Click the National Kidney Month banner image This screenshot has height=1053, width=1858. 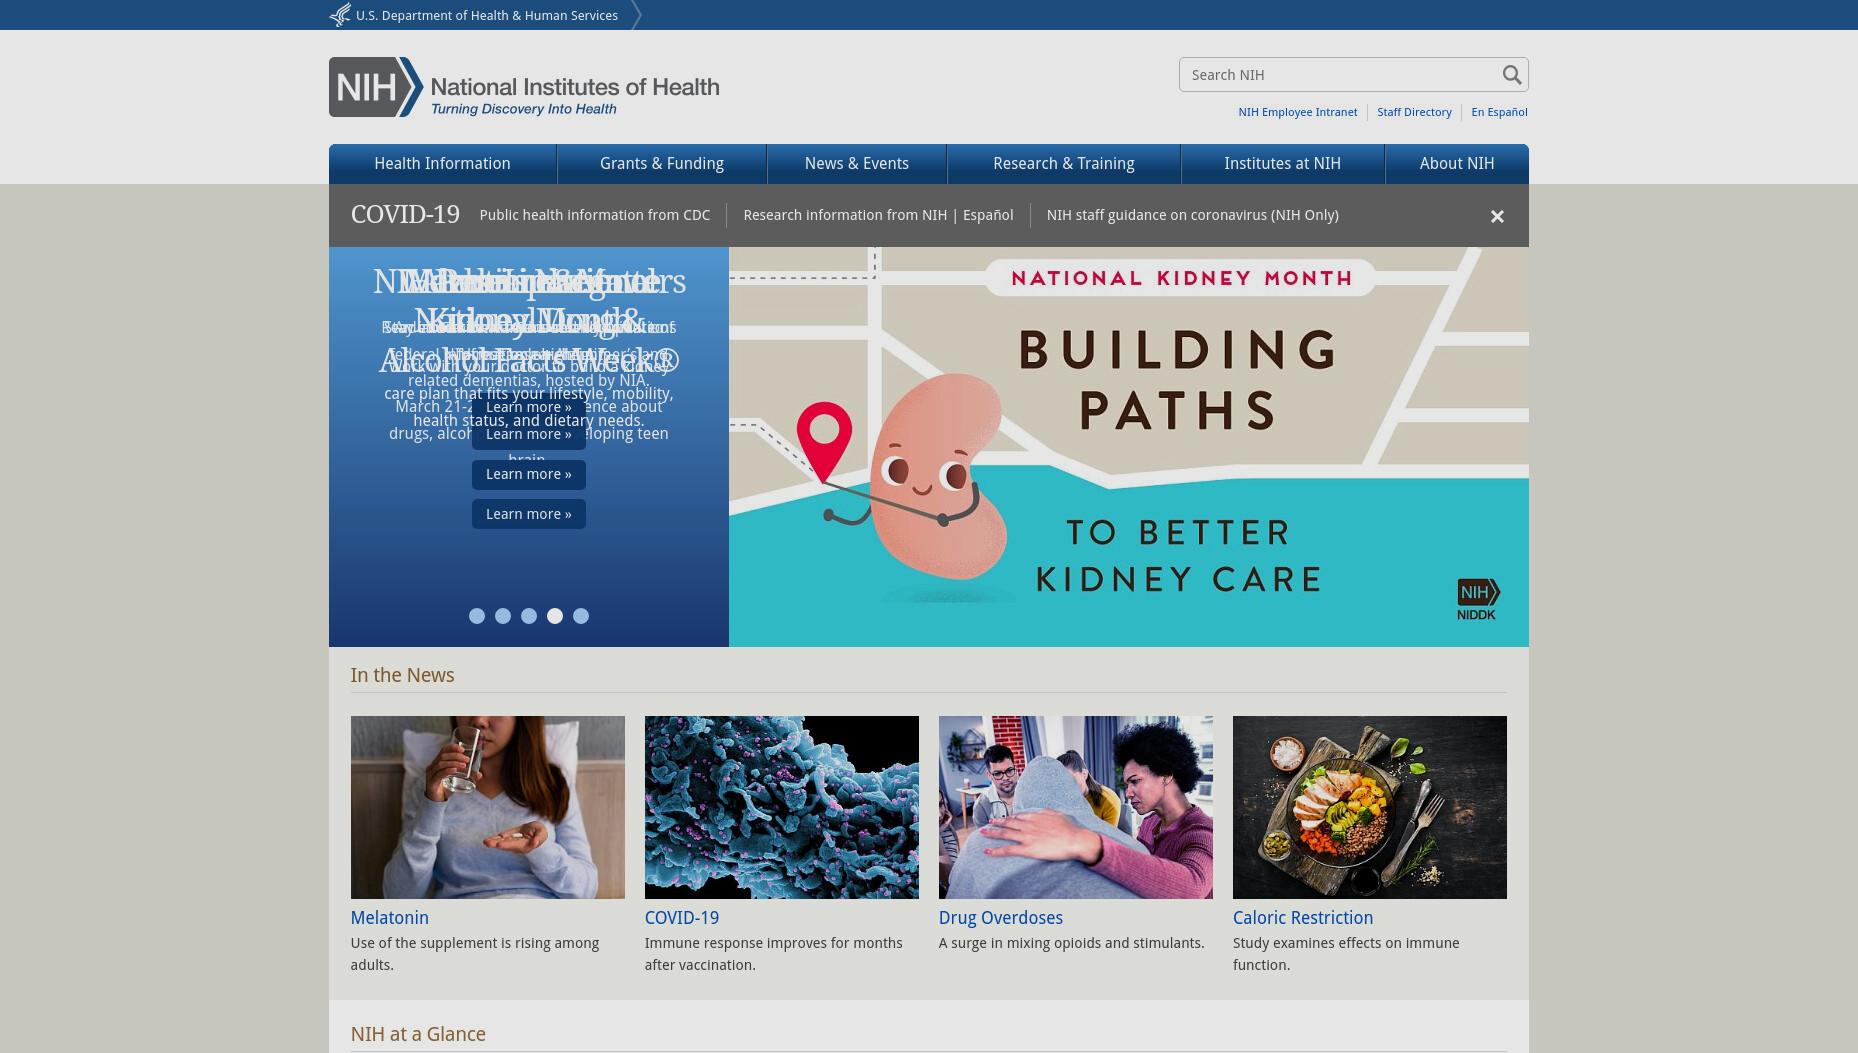(x=1129, y=447)
